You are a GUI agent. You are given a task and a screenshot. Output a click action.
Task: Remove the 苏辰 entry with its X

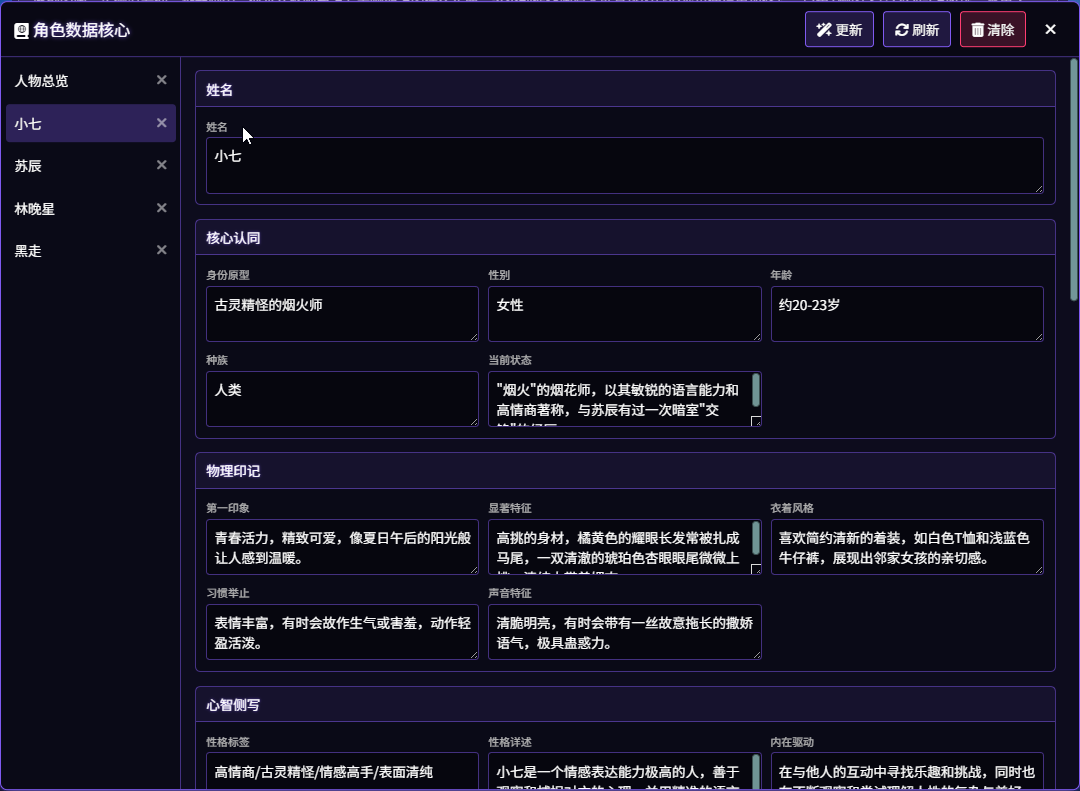coord(161,165)
